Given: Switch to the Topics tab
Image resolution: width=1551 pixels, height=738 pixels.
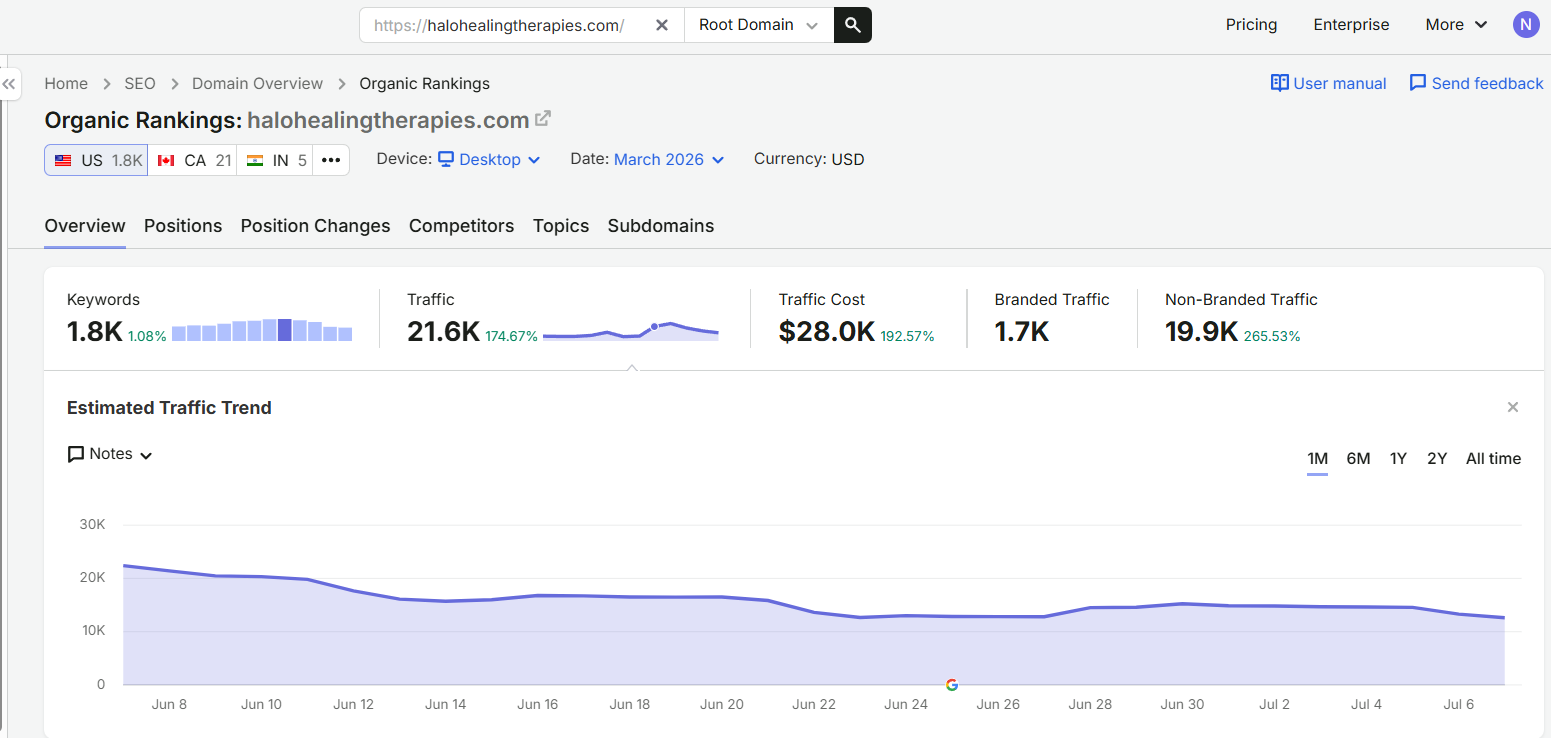Looking at the screenshot, I should [x=561, y=226].
